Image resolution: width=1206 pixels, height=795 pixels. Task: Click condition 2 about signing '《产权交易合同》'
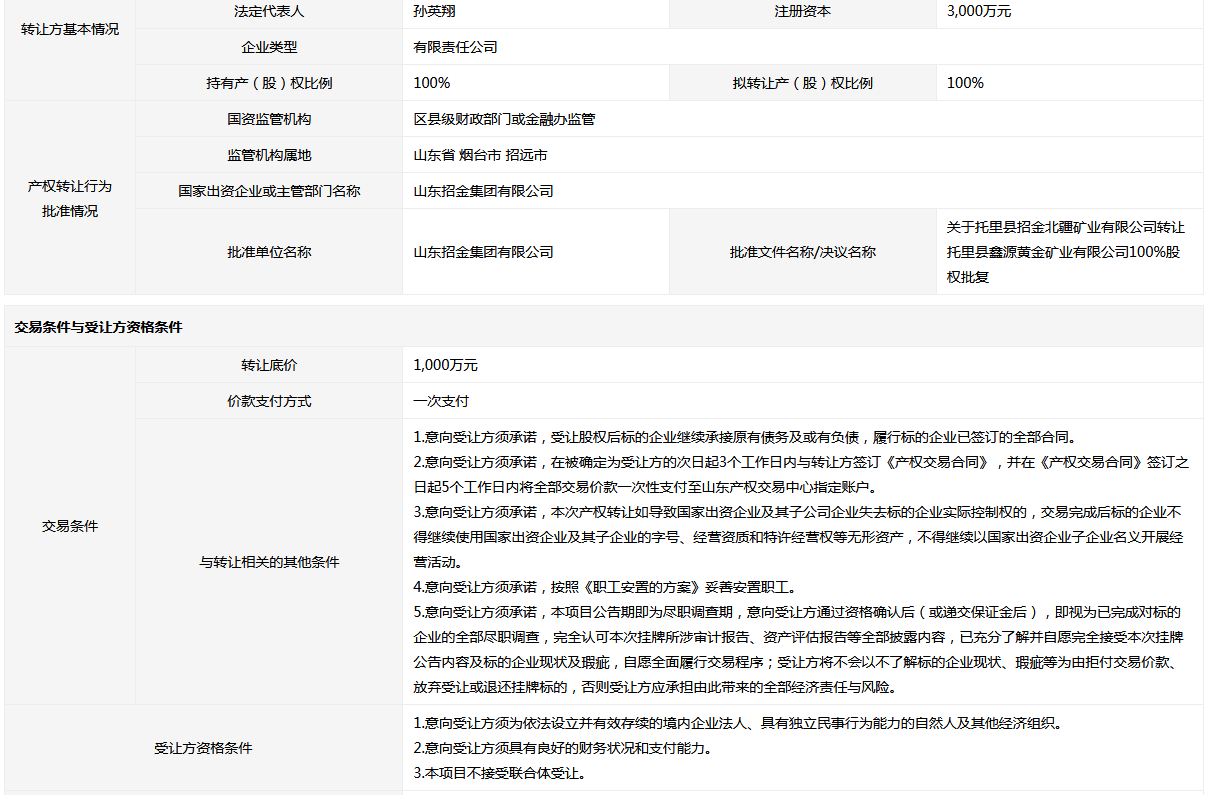[x=802, y=474]
